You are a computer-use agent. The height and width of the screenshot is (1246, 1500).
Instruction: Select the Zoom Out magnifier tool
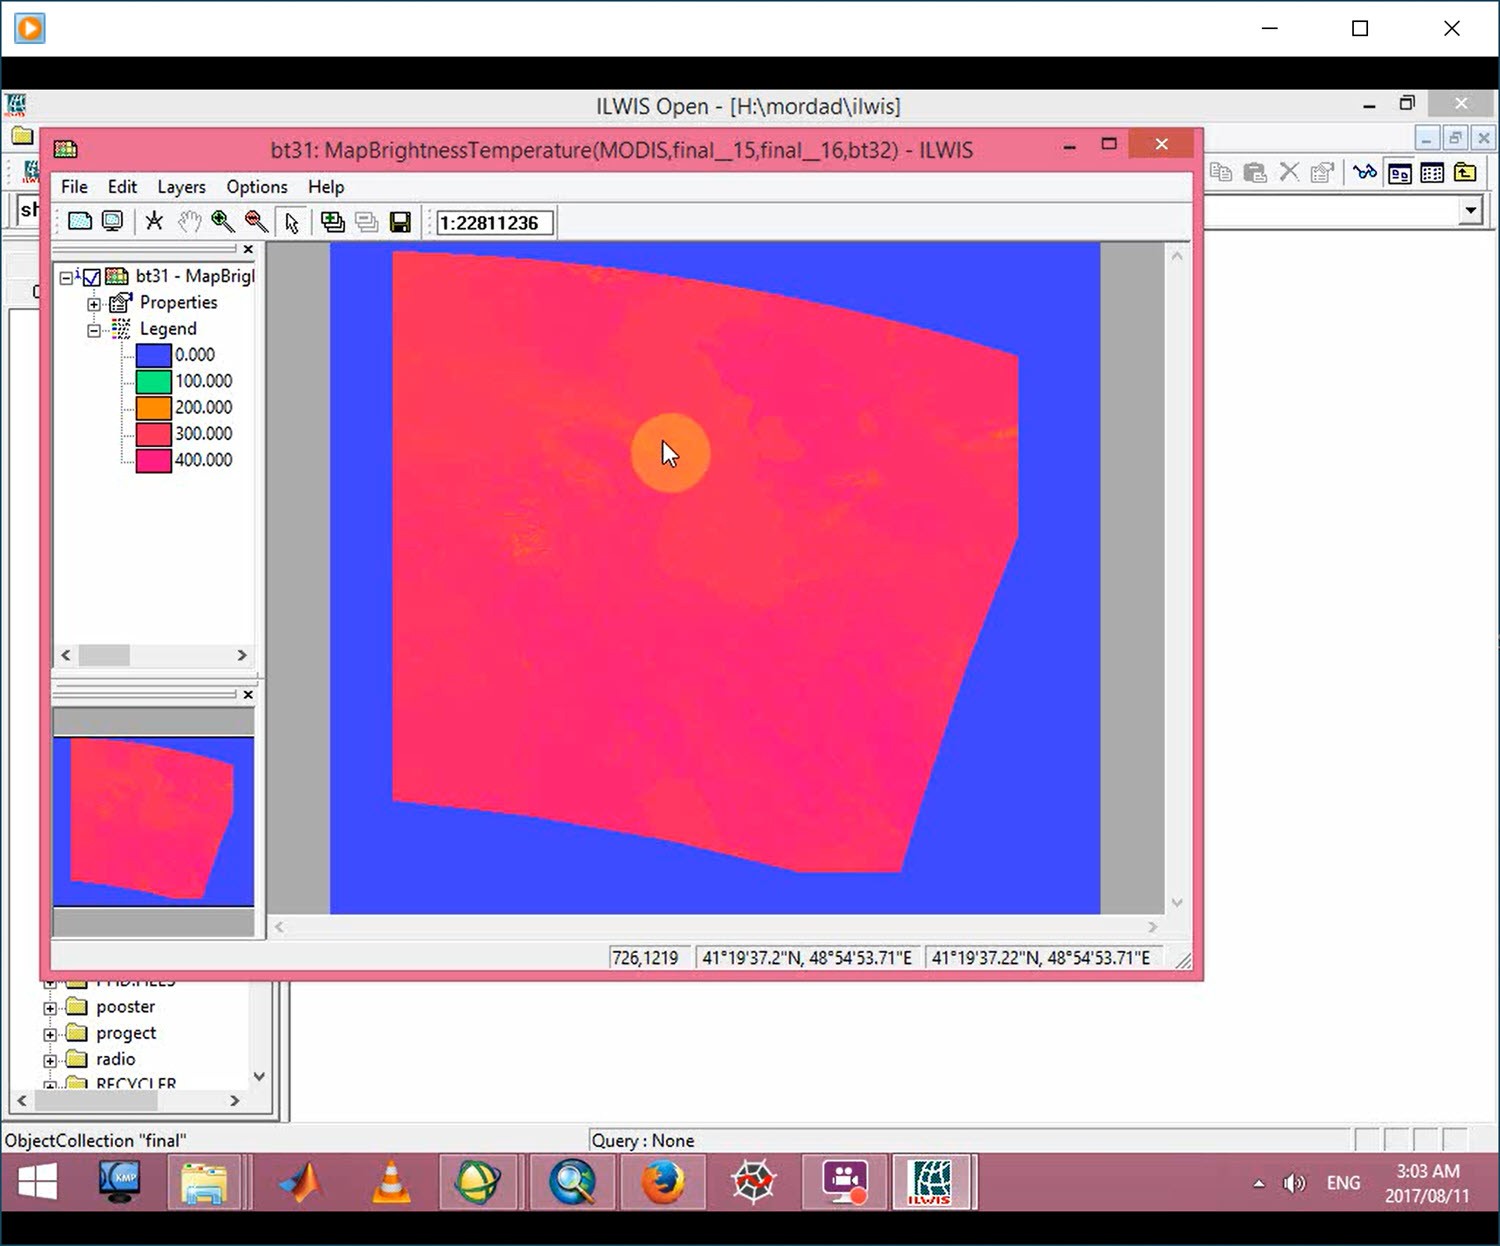coord(256,222)
